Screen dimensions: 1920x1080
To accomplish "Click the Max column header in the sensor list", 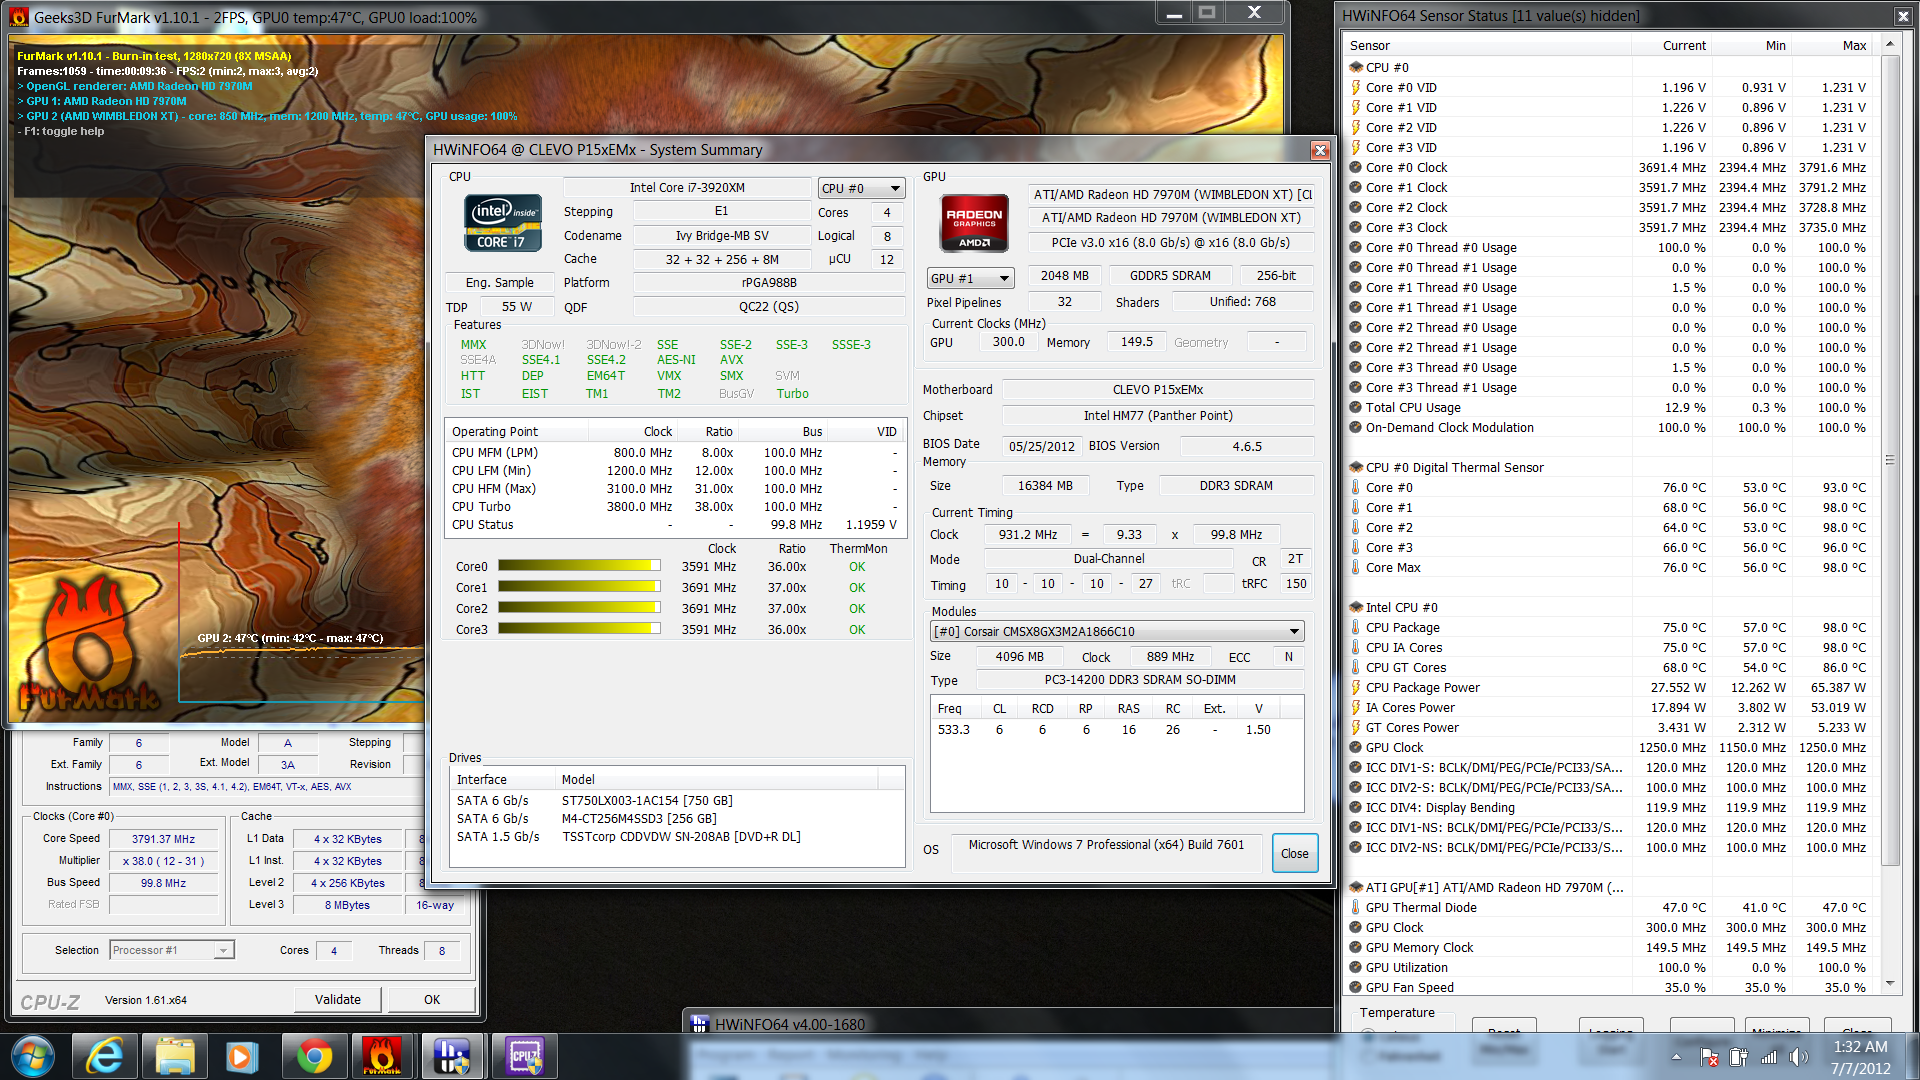I will coord(1832,45).
